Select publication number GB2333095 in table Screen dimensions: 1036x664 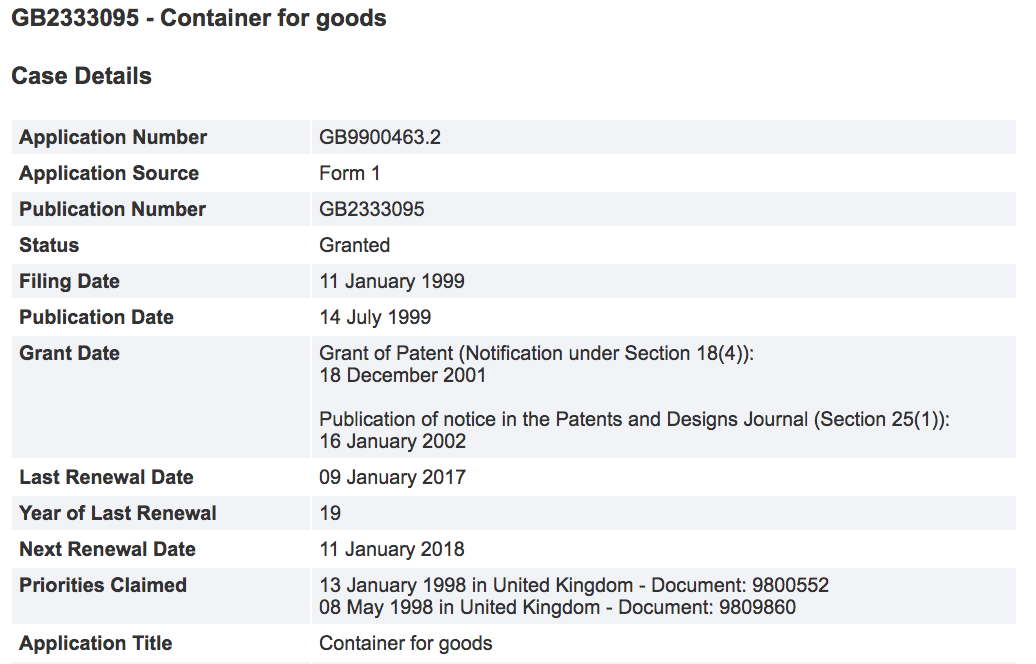(371, 209)
